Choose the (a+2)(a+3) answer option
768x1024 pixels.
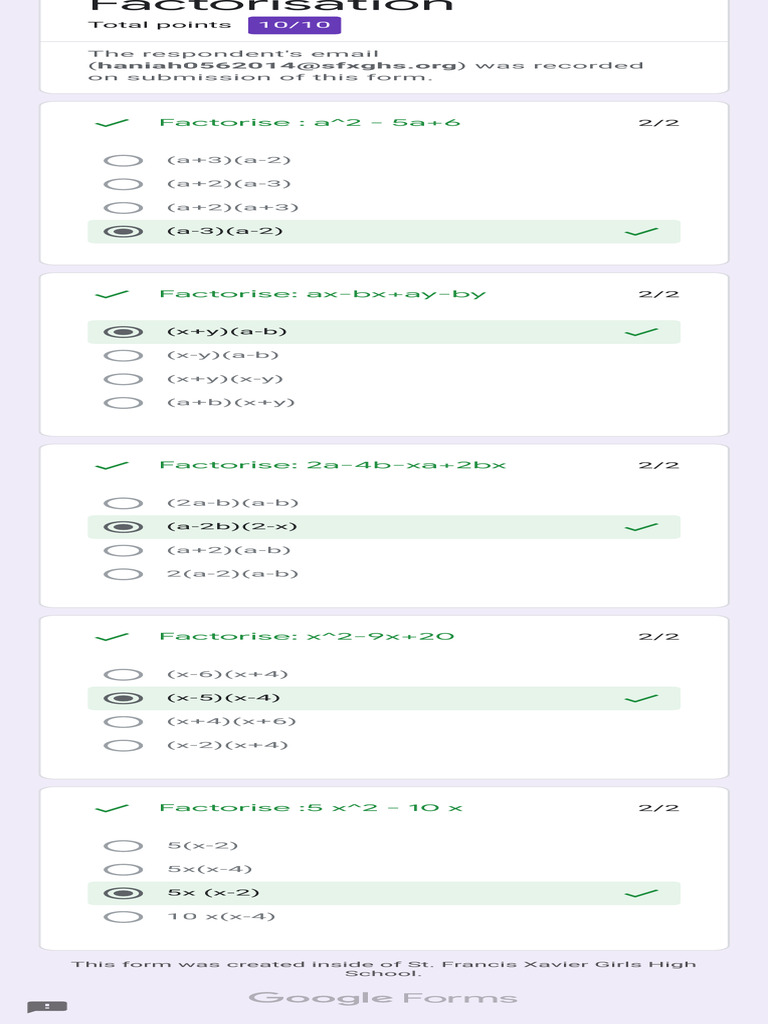(123, 208)
